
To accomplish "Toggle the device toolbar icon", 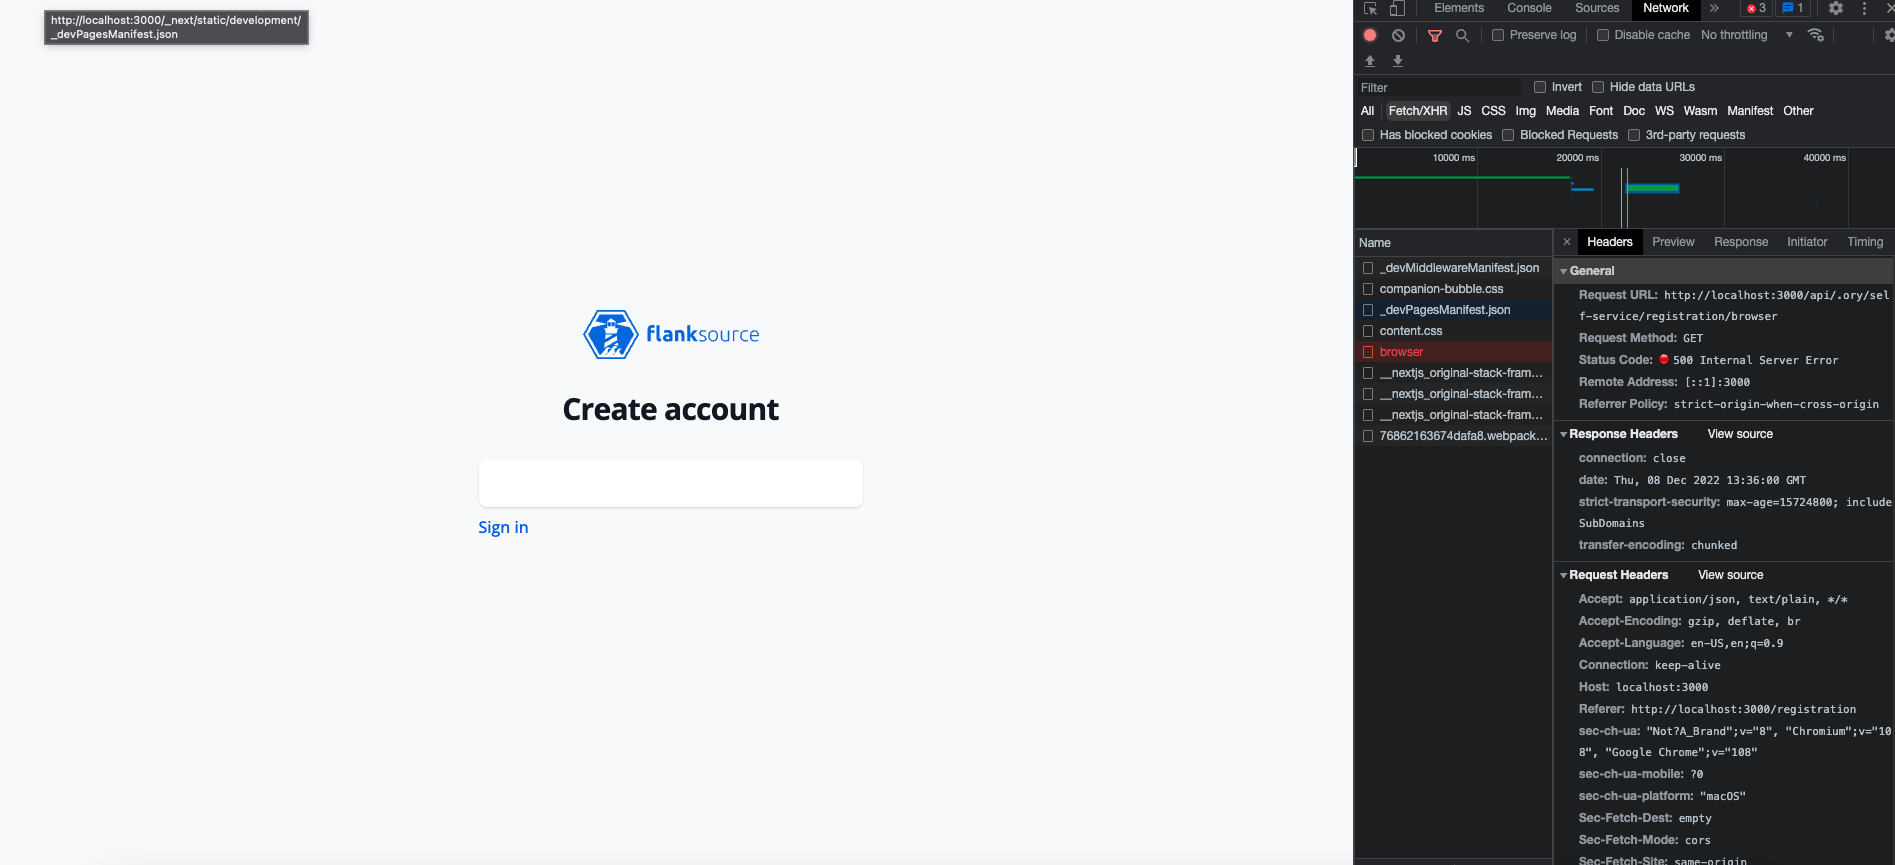I will click(1397, 8).
